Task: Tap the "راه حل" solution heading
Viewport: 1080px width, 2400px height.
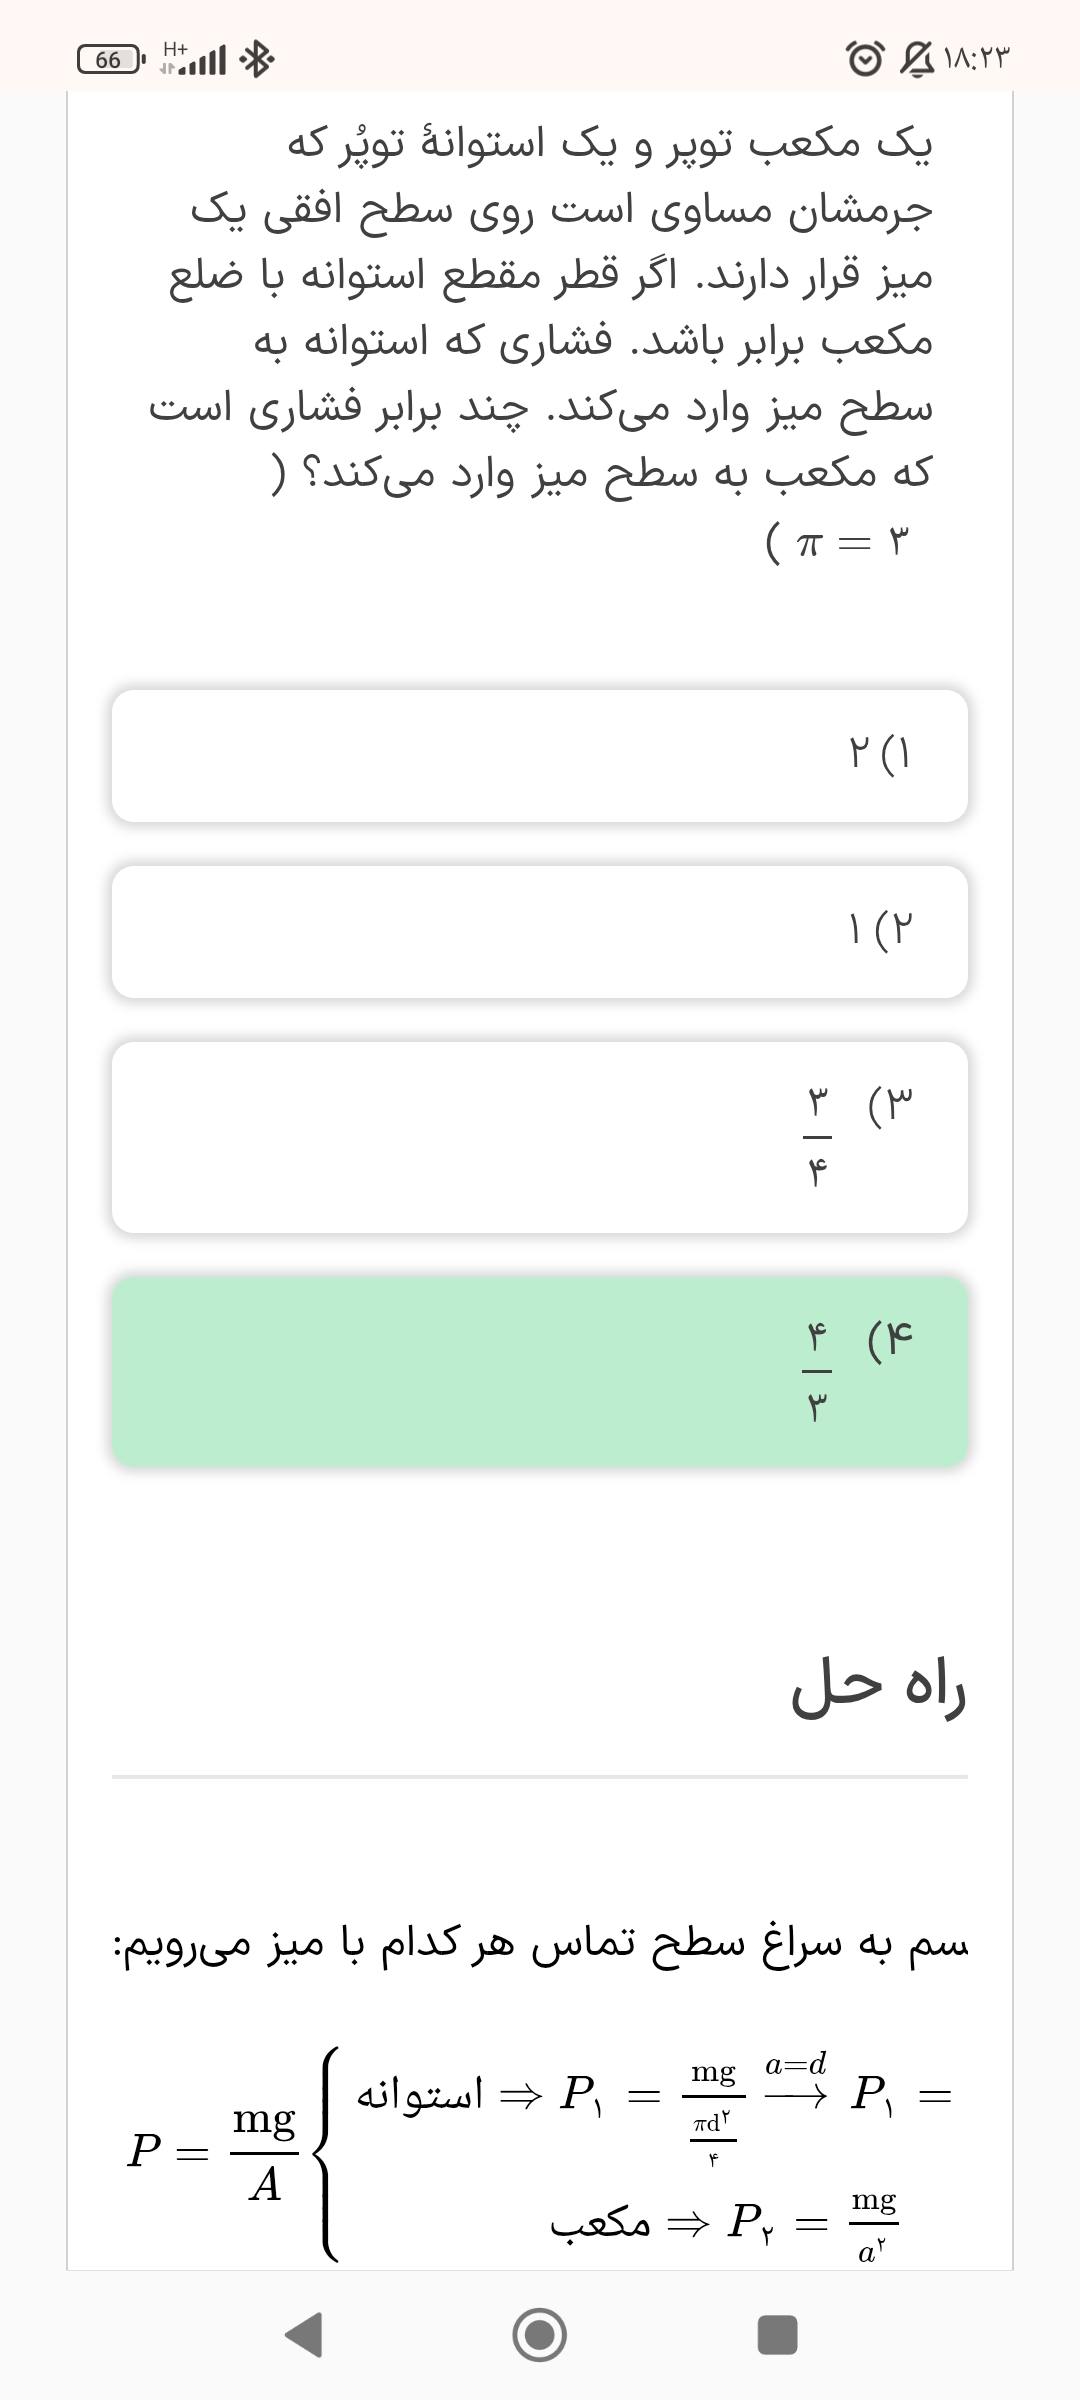Action: (878, 1689)
